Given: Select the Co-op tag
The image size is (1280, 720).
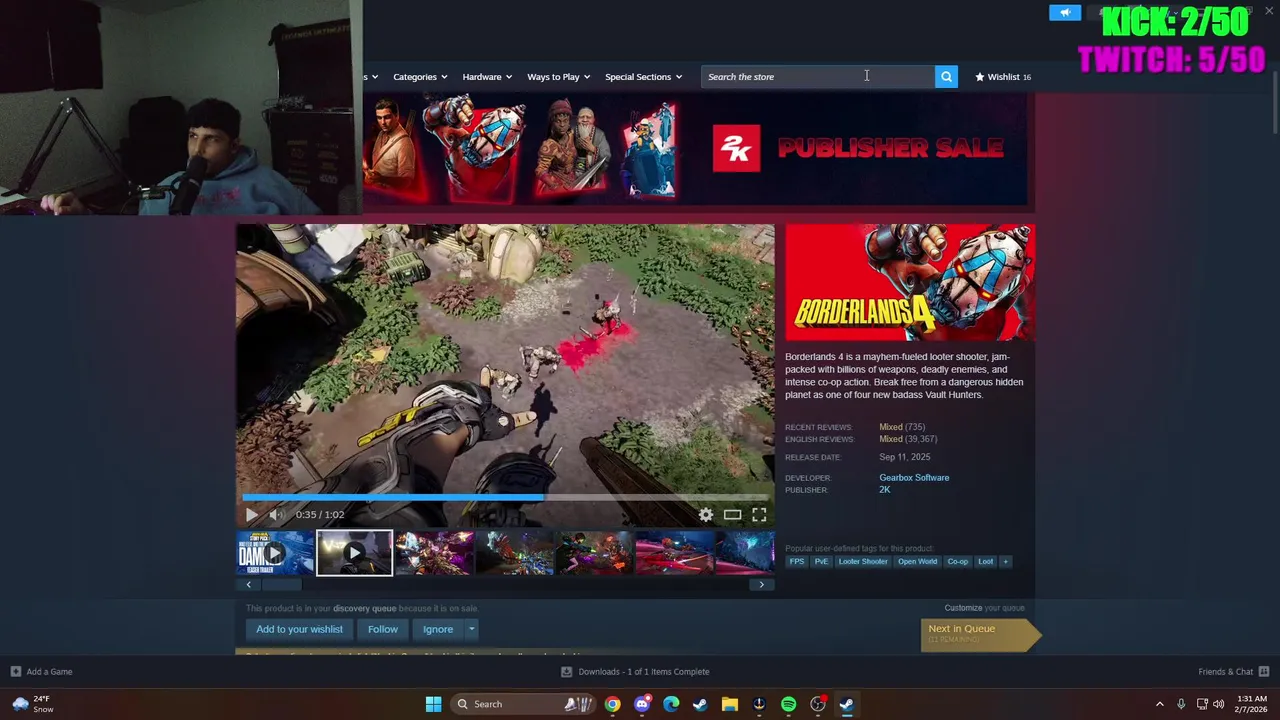Looking at the screenshot, I should tap(958, 562).
